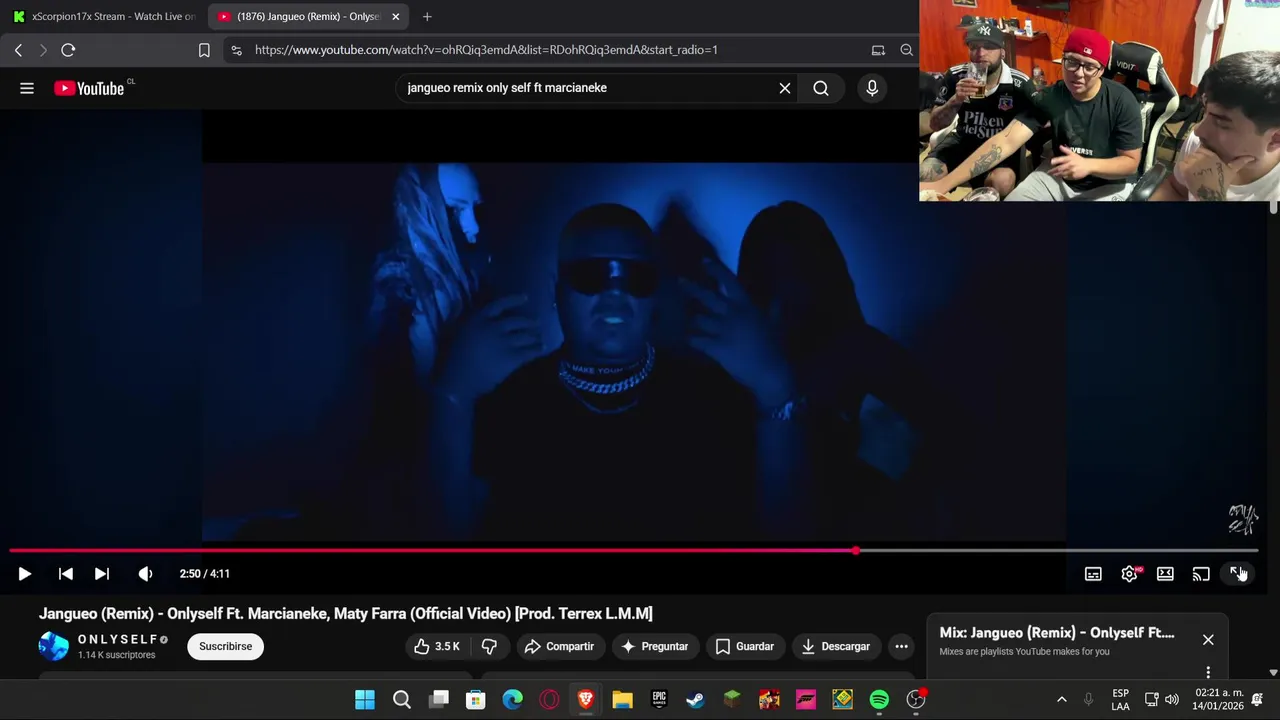Select Brave browser in taskbar
Image resolution: width=1280 pixels, height=720 pixels.
click(586, 699)
